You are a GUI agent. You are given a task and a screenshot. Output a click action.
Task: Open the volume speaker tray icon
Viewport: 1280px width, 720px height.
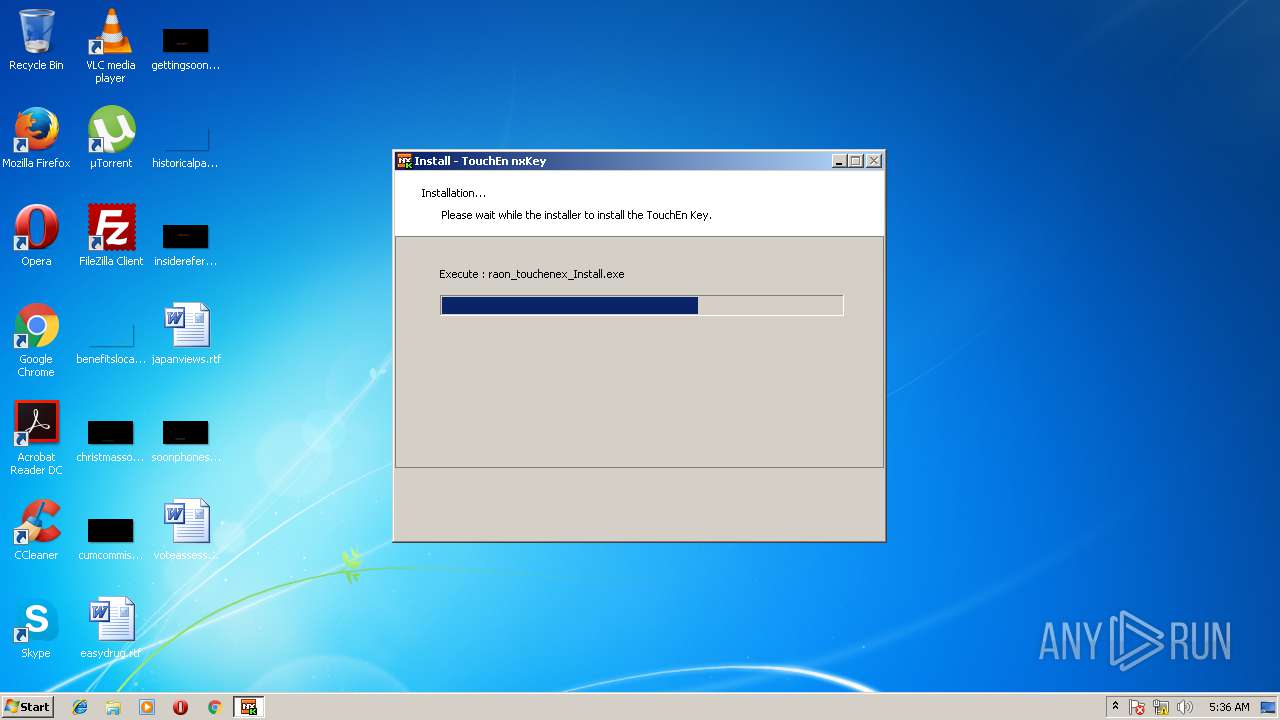[1185, 707]
